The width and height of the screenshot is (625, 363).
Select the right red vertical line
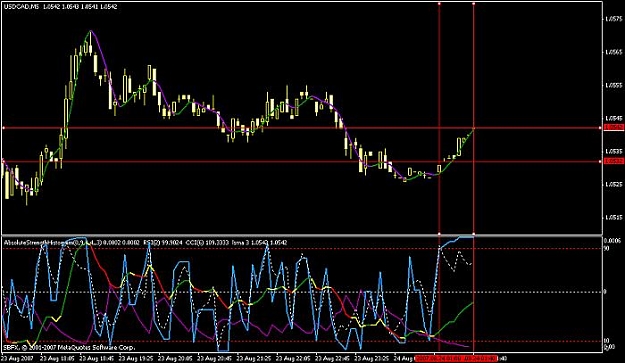(474, 118)
